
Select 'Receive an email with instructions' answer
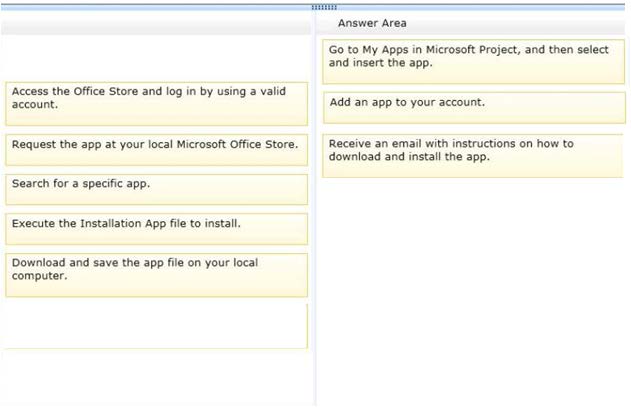point(472,156)
